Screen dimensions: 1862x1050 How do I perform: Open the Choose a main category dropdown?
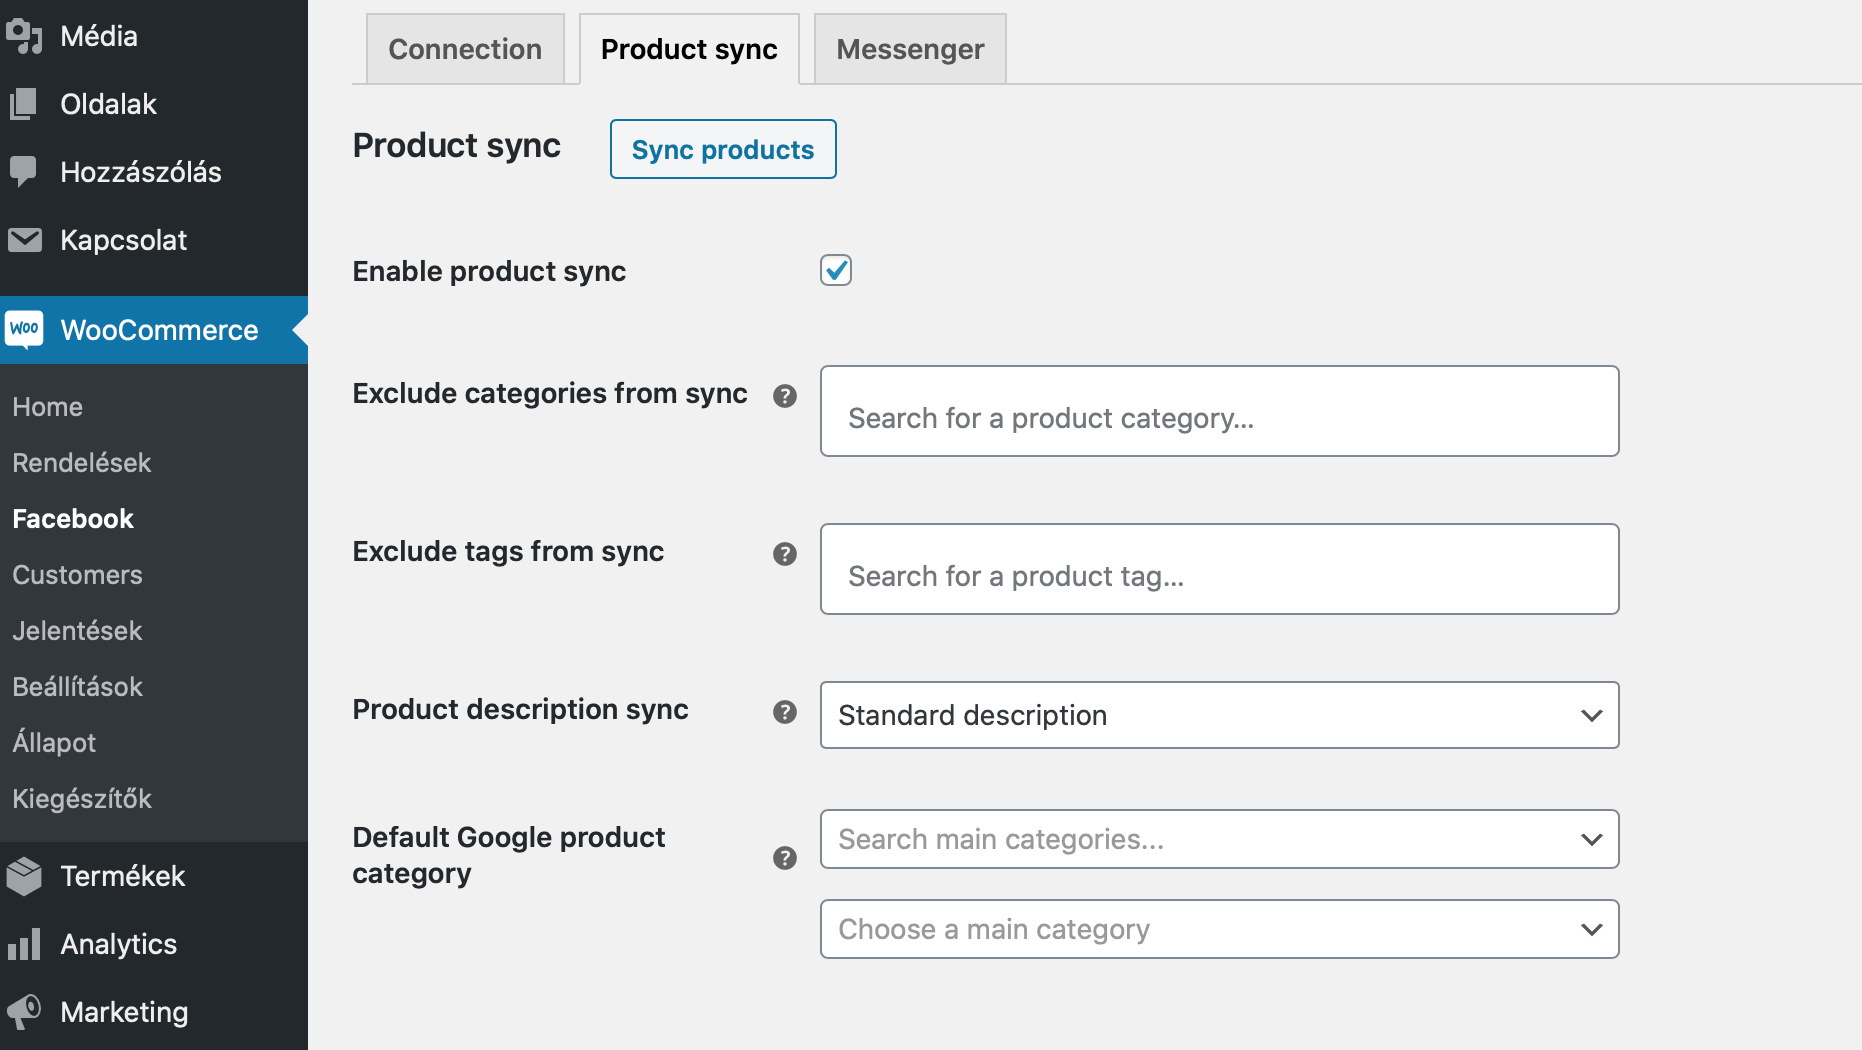coord(1219,929)
